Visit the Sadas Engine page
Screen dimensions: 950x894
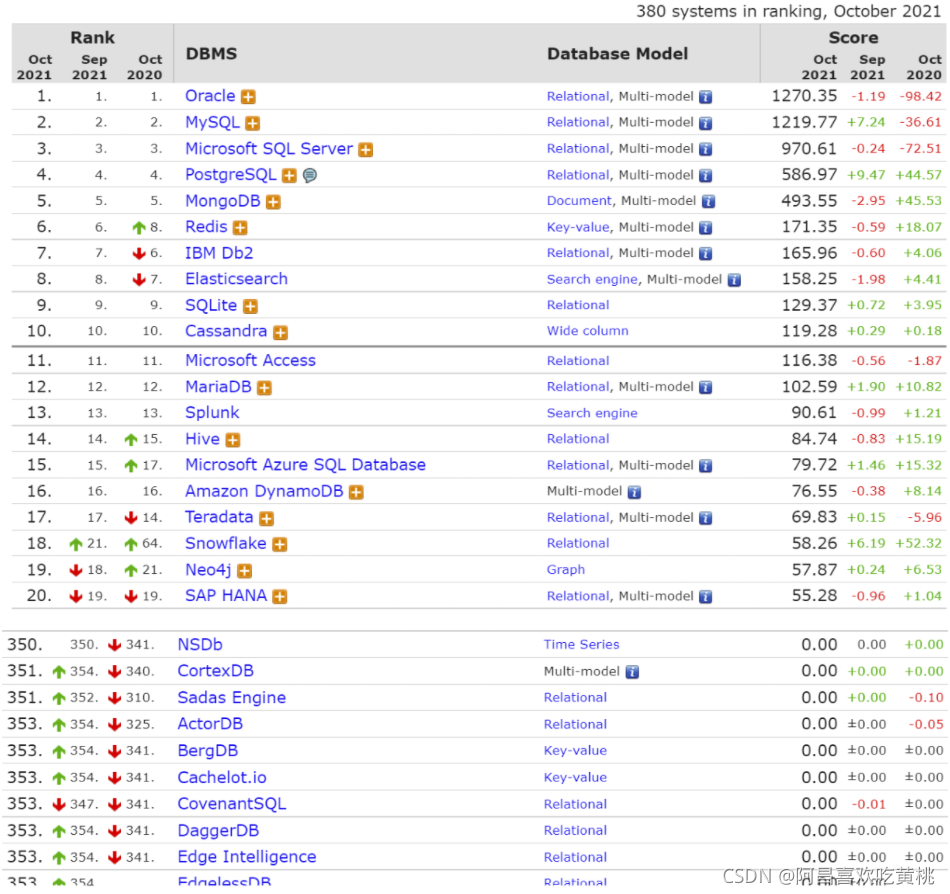231,698
